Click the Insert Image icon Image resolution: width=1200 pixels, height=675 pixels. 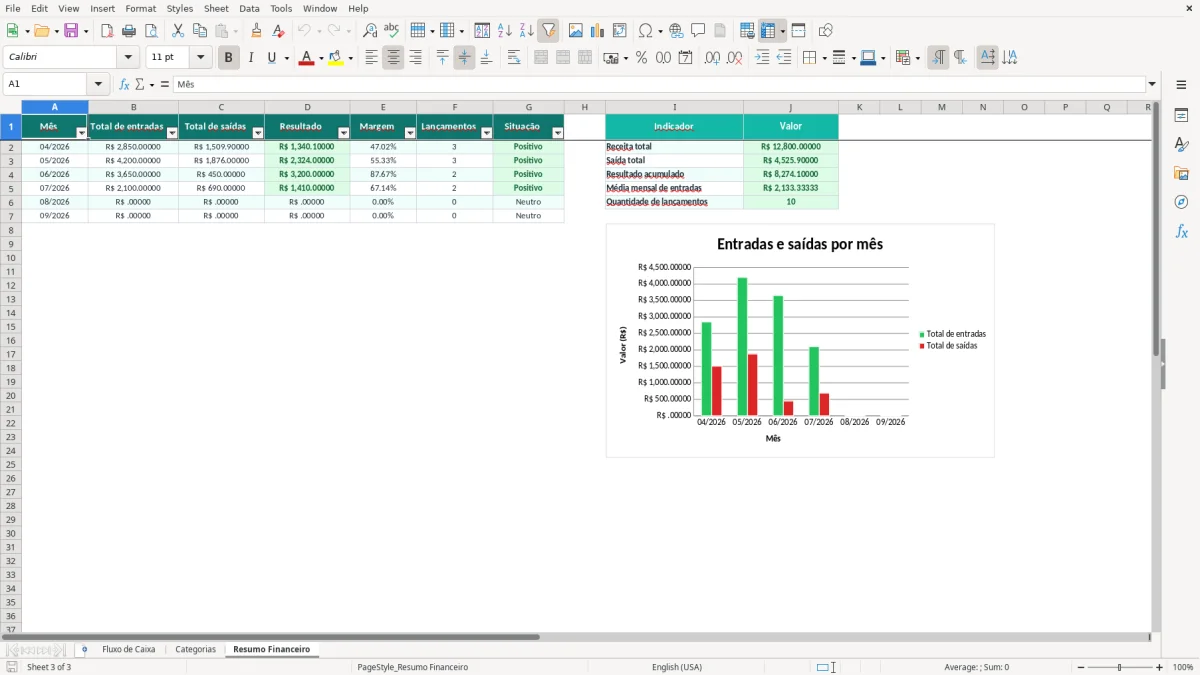[x=576, y=31]
